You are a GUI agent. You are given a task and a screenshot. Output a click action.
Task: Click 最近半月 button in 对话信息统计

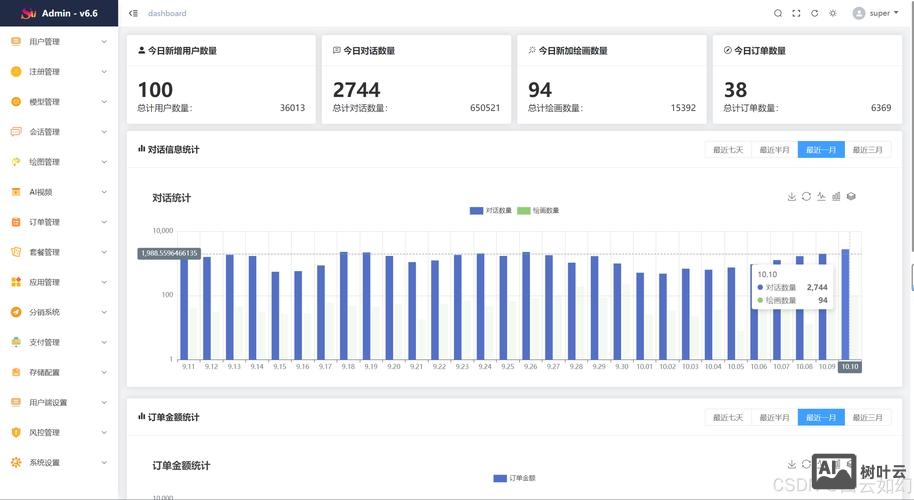774,150
